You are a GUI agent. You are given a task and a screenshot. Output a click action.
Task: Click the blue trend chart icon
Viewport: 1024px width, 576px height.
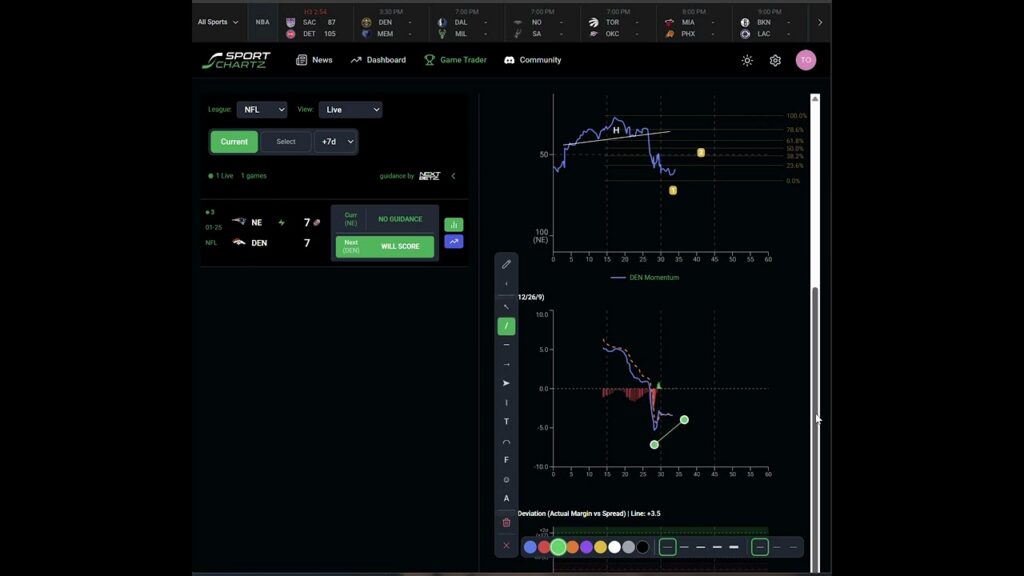pyautogui.click(x=453, y=242)
